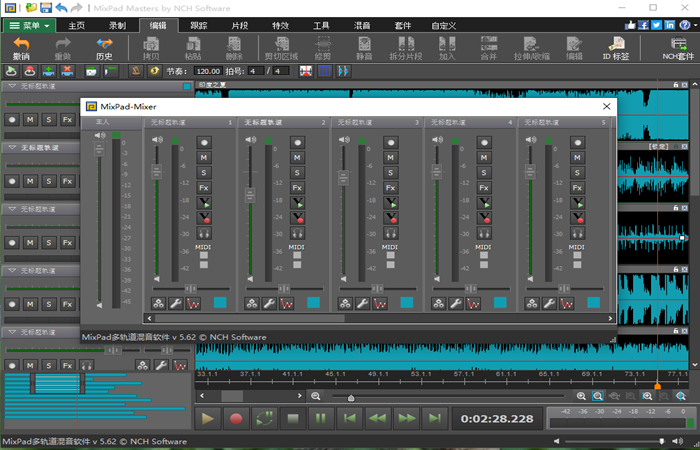
Task: Click the mixer horizontal scrollbar right arrow
Action: (610, 318)
